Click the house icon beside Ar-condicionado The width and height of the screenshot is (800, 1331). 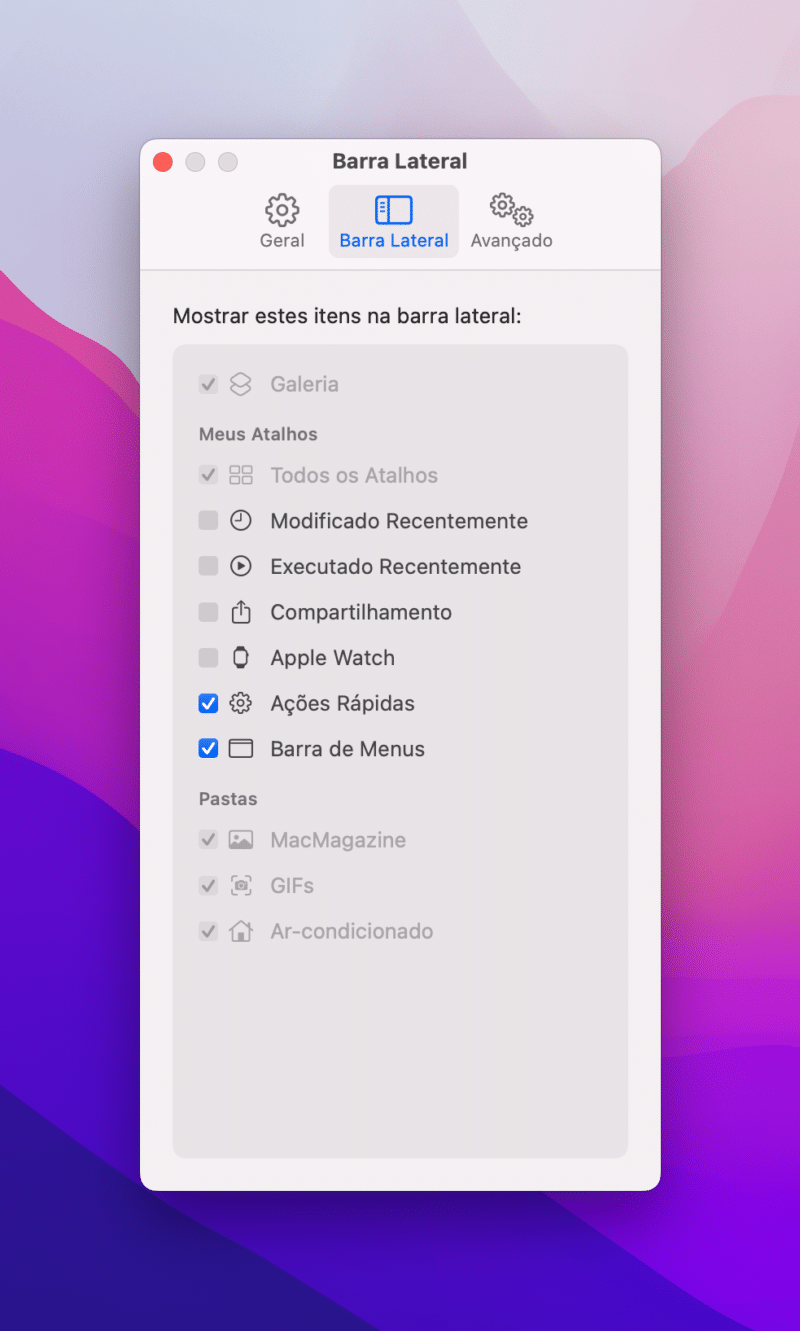[240, 931]
